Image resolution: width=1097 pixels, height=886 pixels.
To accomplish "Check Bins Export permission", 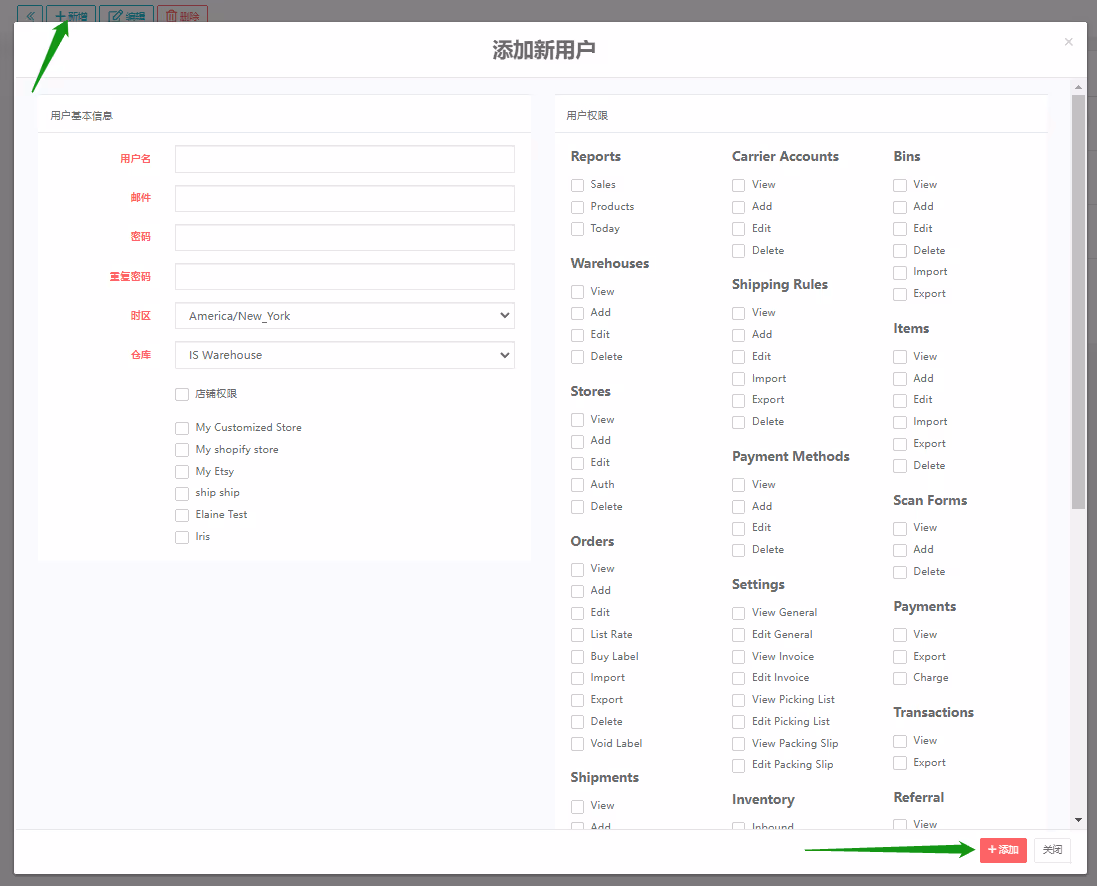I will [x=900, y=294].
